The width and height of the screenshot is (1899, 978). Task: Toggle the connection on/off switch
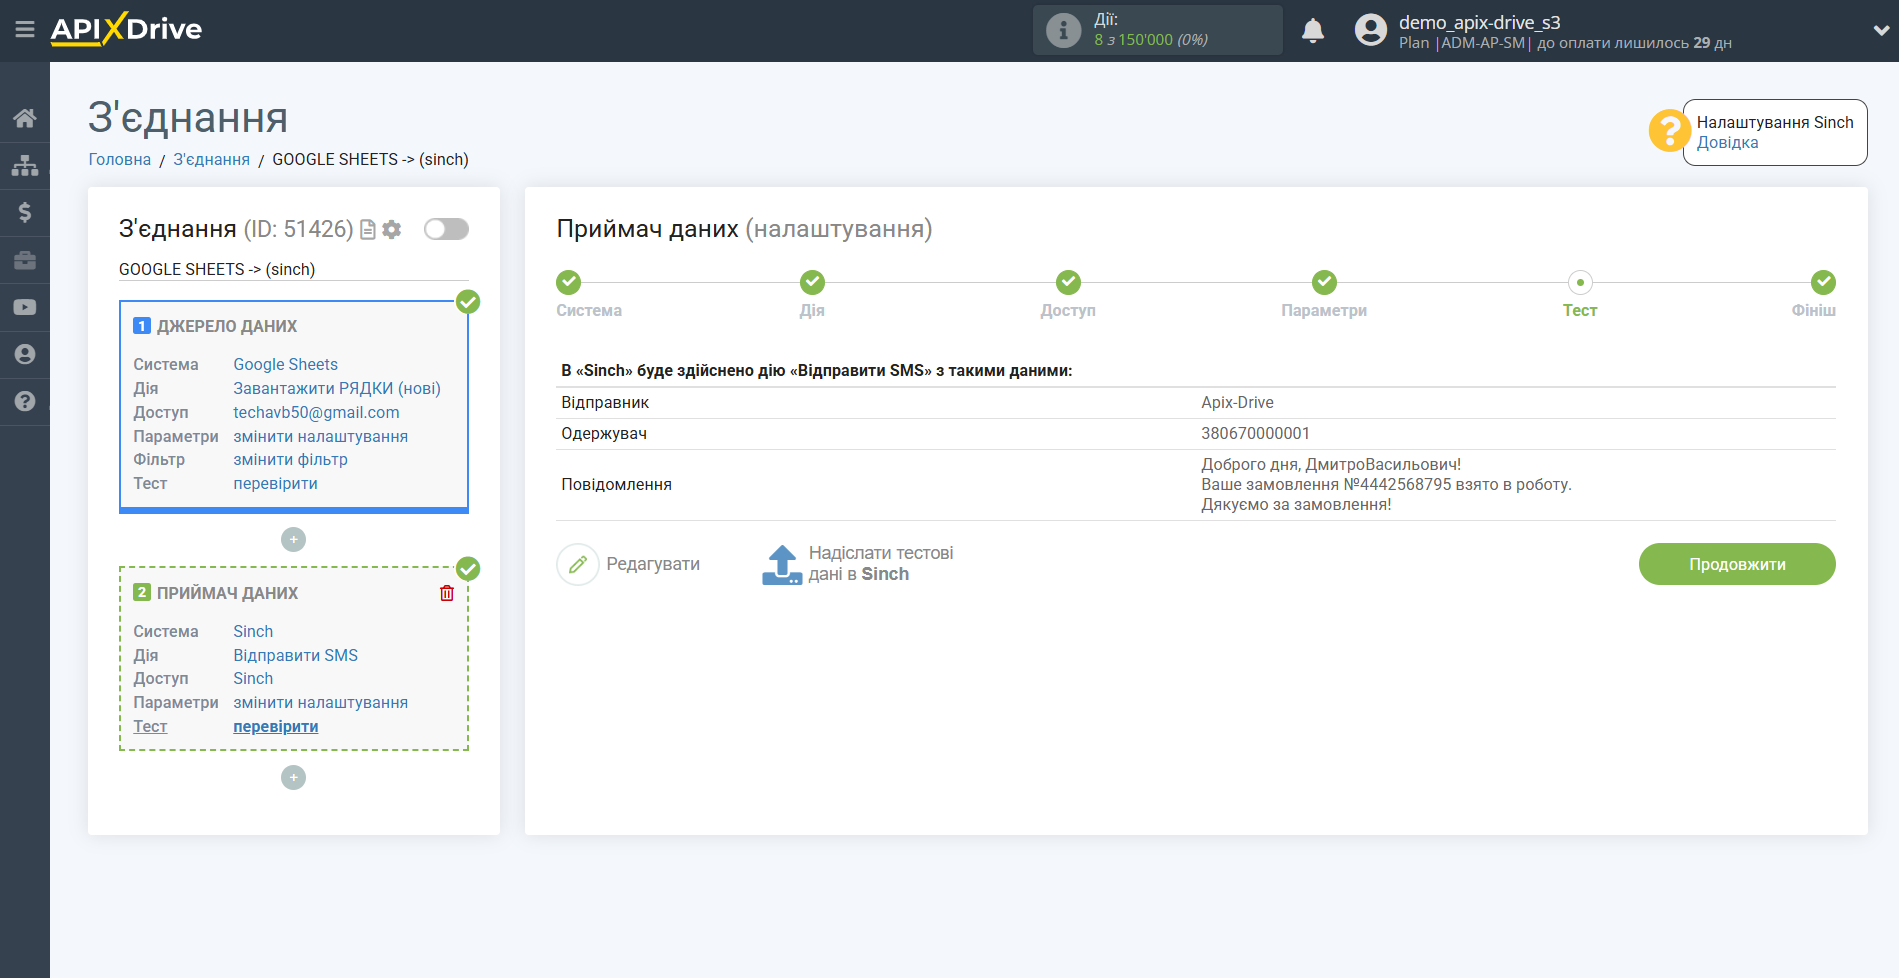[x=446, y=229]
